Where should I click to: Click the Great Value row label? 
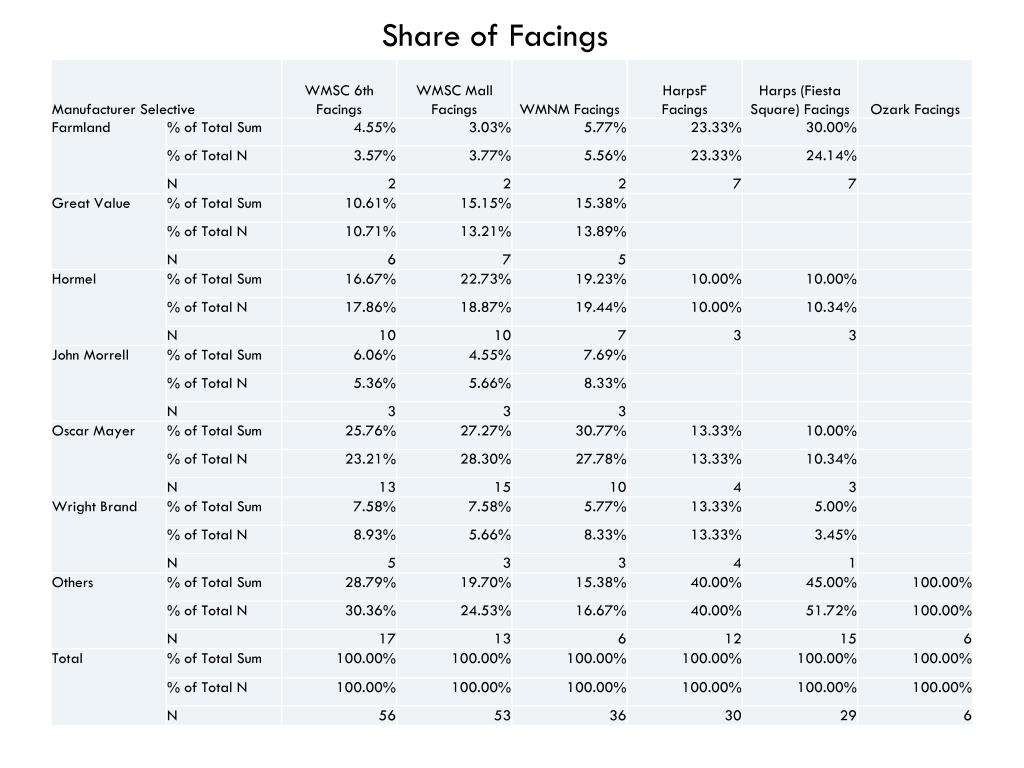tap(91, 203)
